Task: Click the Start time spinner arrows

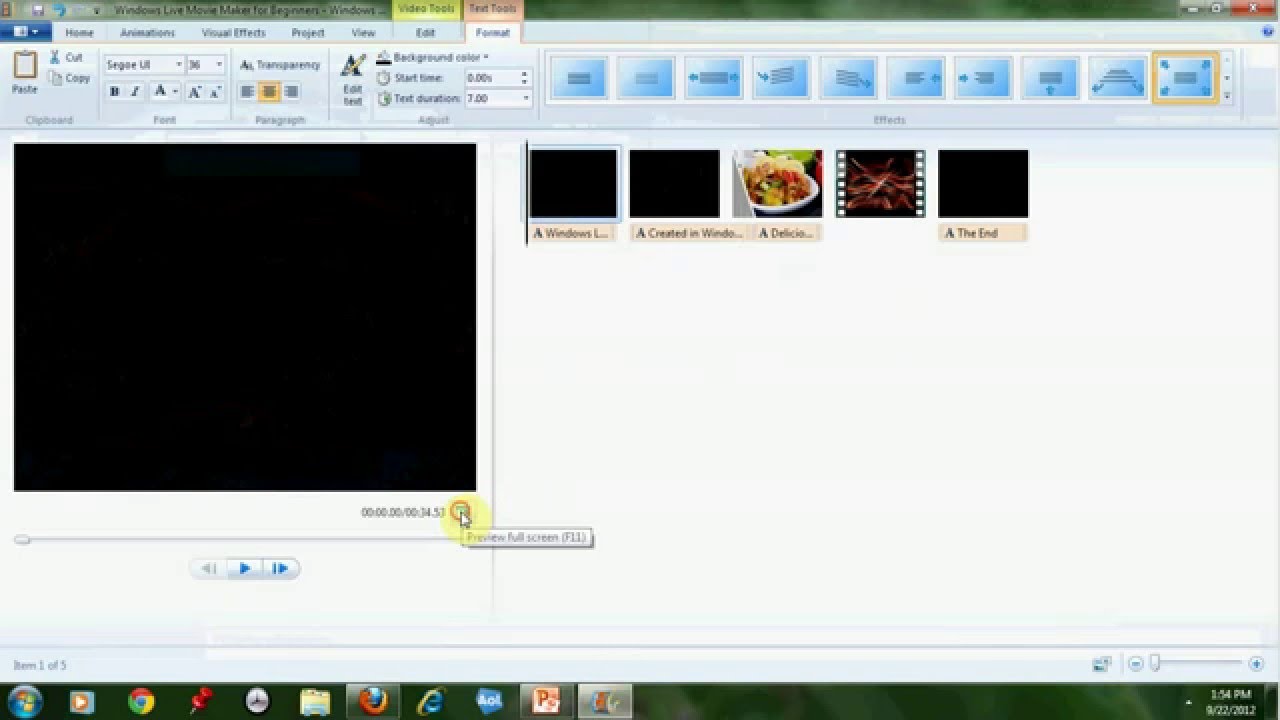Action: click(x=524, y=77)
